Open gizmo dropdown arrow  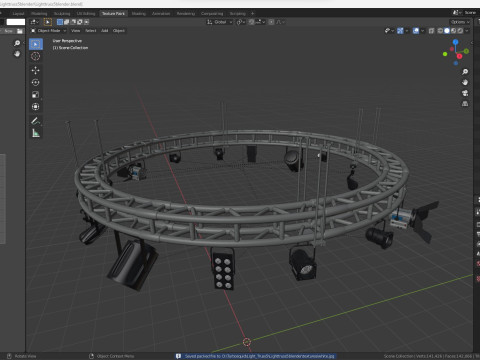(407, 31)
